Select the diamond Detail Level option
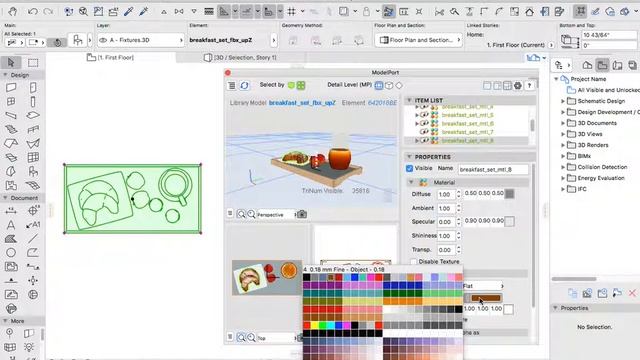Image resolution: width=640 pixels, height=360 pixels. 399,85
